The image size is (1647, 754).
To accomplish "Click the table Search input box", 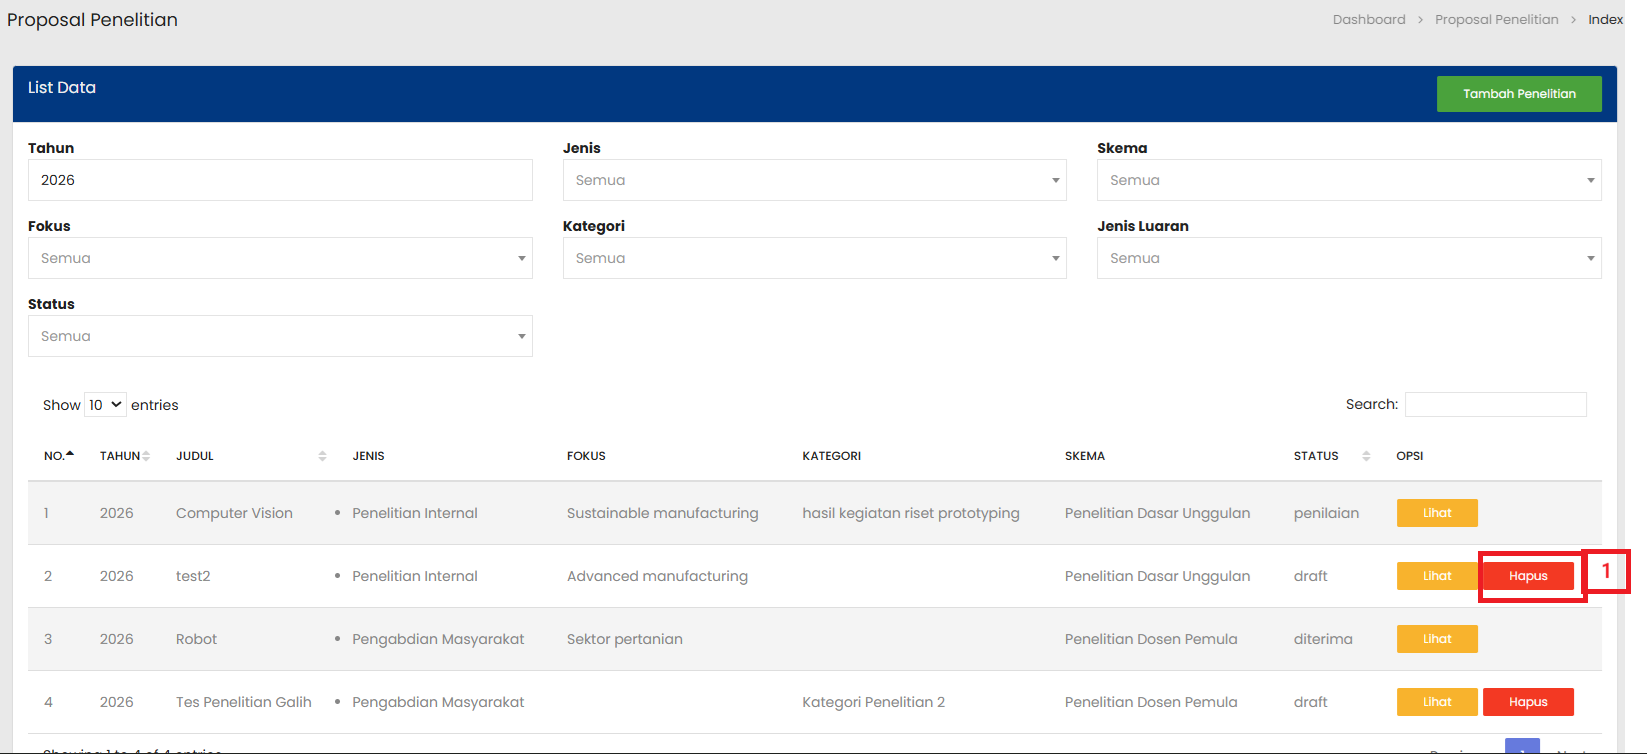I will (1495, 404).
